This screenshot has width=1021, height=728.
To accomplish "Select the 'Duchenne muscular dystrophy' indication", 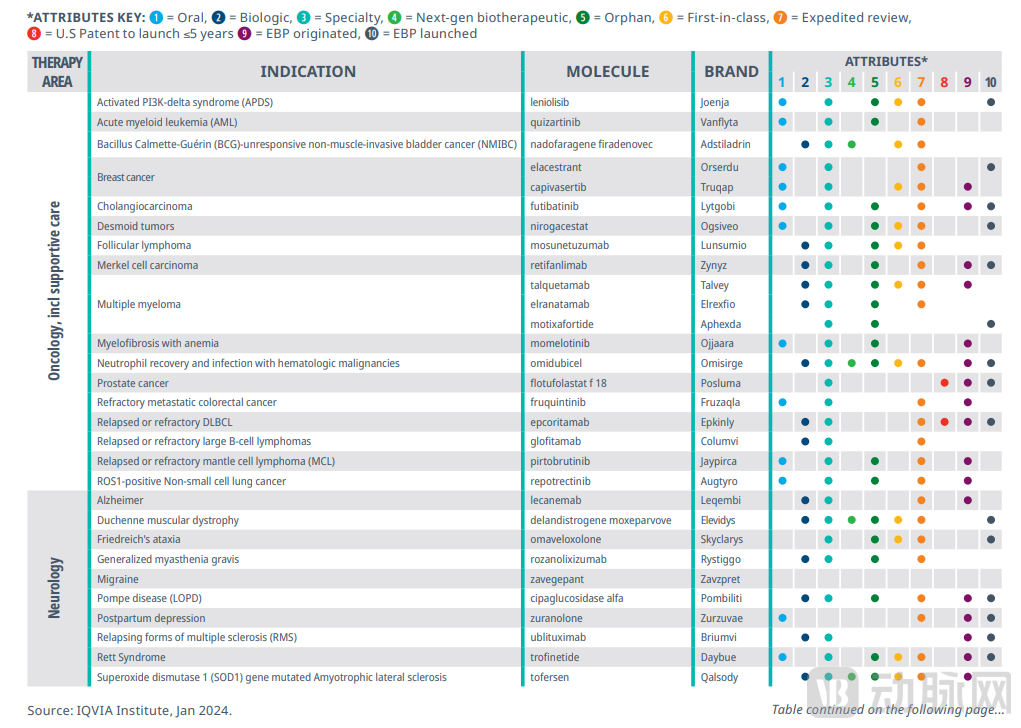I will tap(168, 520).
